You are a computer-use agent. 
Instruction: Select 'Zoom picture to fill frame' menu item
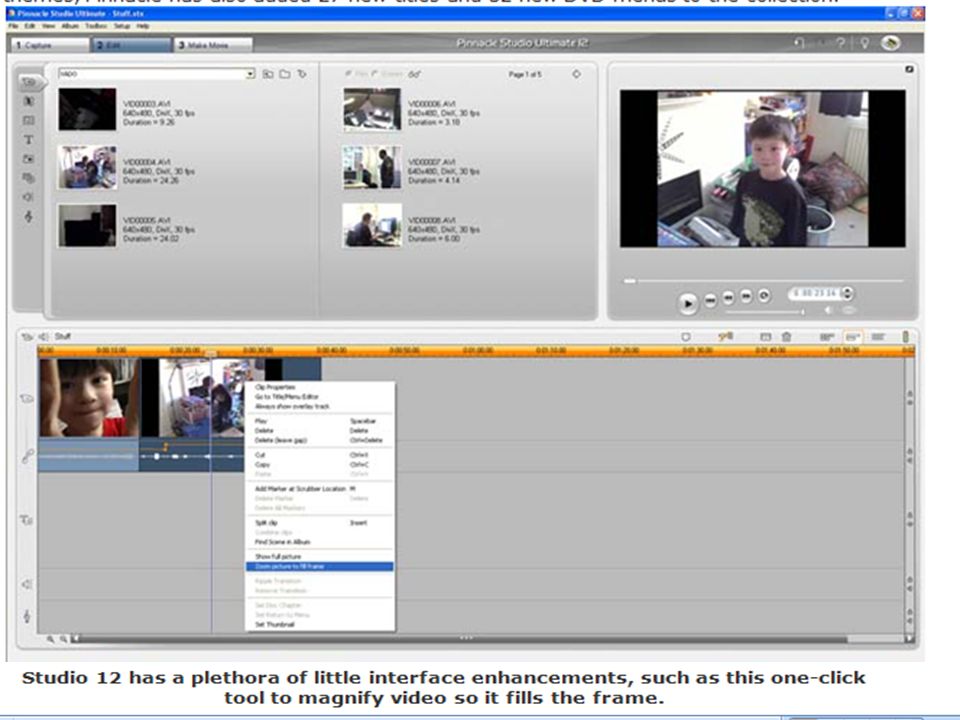[320, 566]
